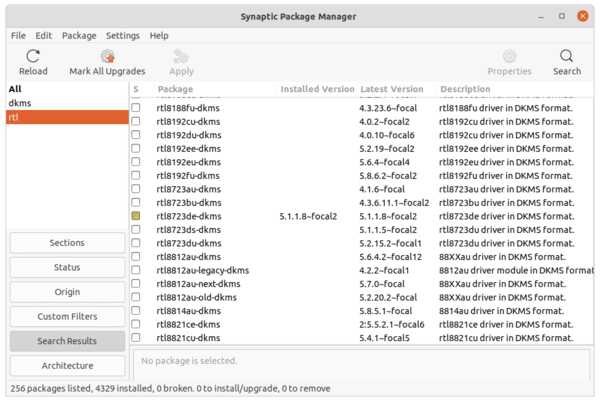
Task: Click the Search Results button
Action: pyautogui.click(x=67, y=341)
